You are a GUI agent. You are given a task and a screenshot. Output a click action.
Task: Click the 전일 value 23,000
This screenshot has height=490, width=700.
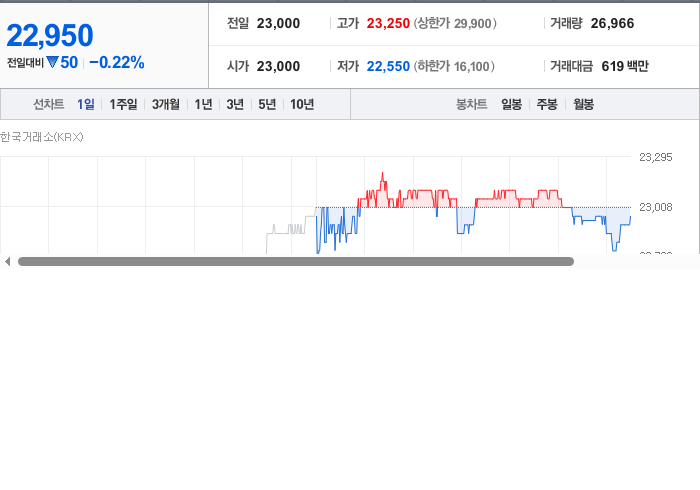[x=278, y=23]
